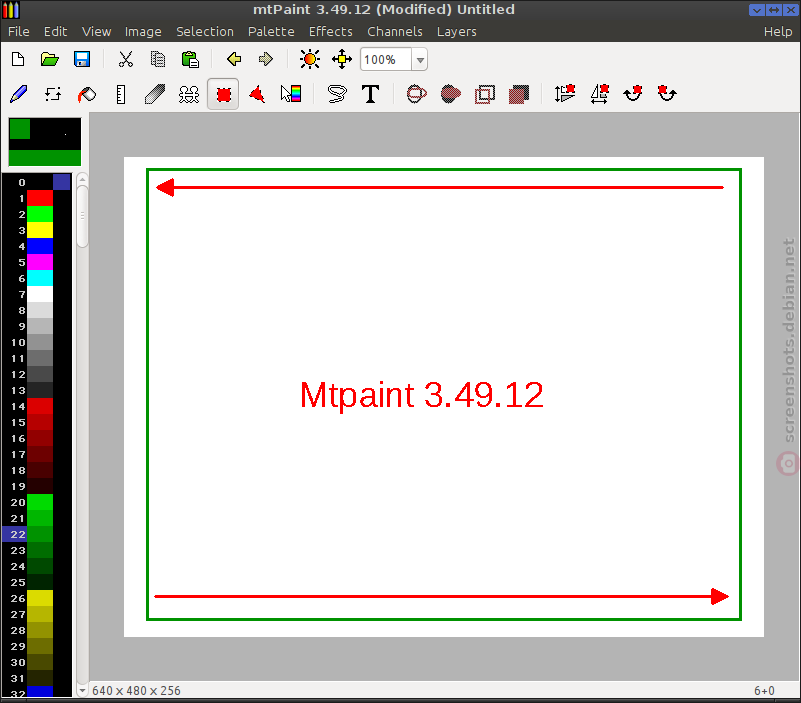Click the current color preview box
The image size is (801, 703).
point(45,142)
